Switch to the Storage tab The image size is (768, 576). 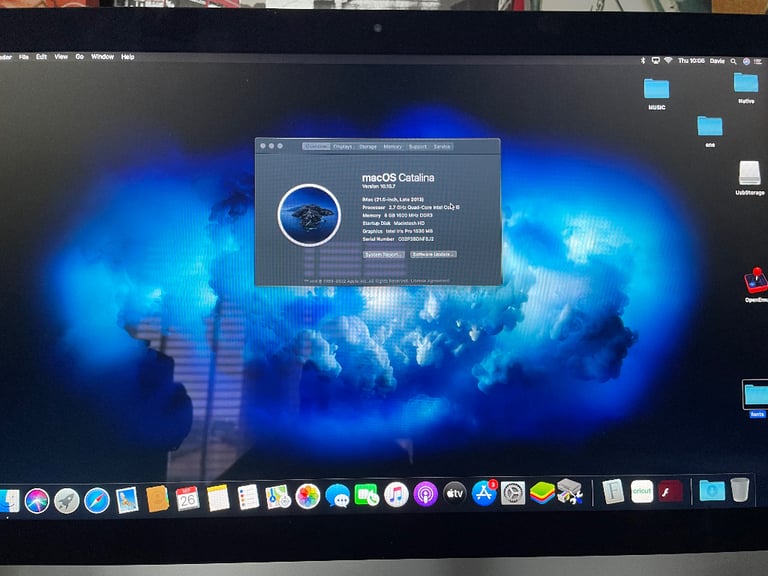pos(367,146)
